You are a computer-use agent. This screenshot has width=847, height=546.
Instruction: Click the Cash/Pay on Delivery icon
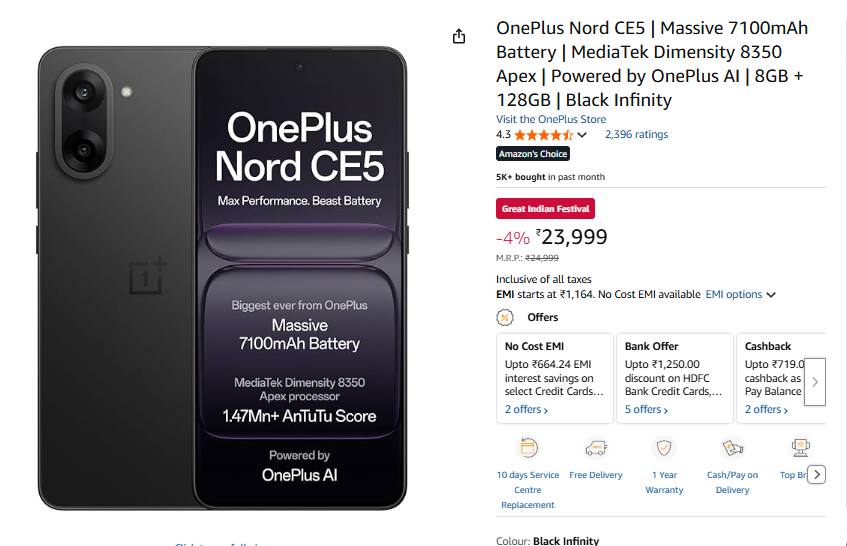click(x=732, y=447)
